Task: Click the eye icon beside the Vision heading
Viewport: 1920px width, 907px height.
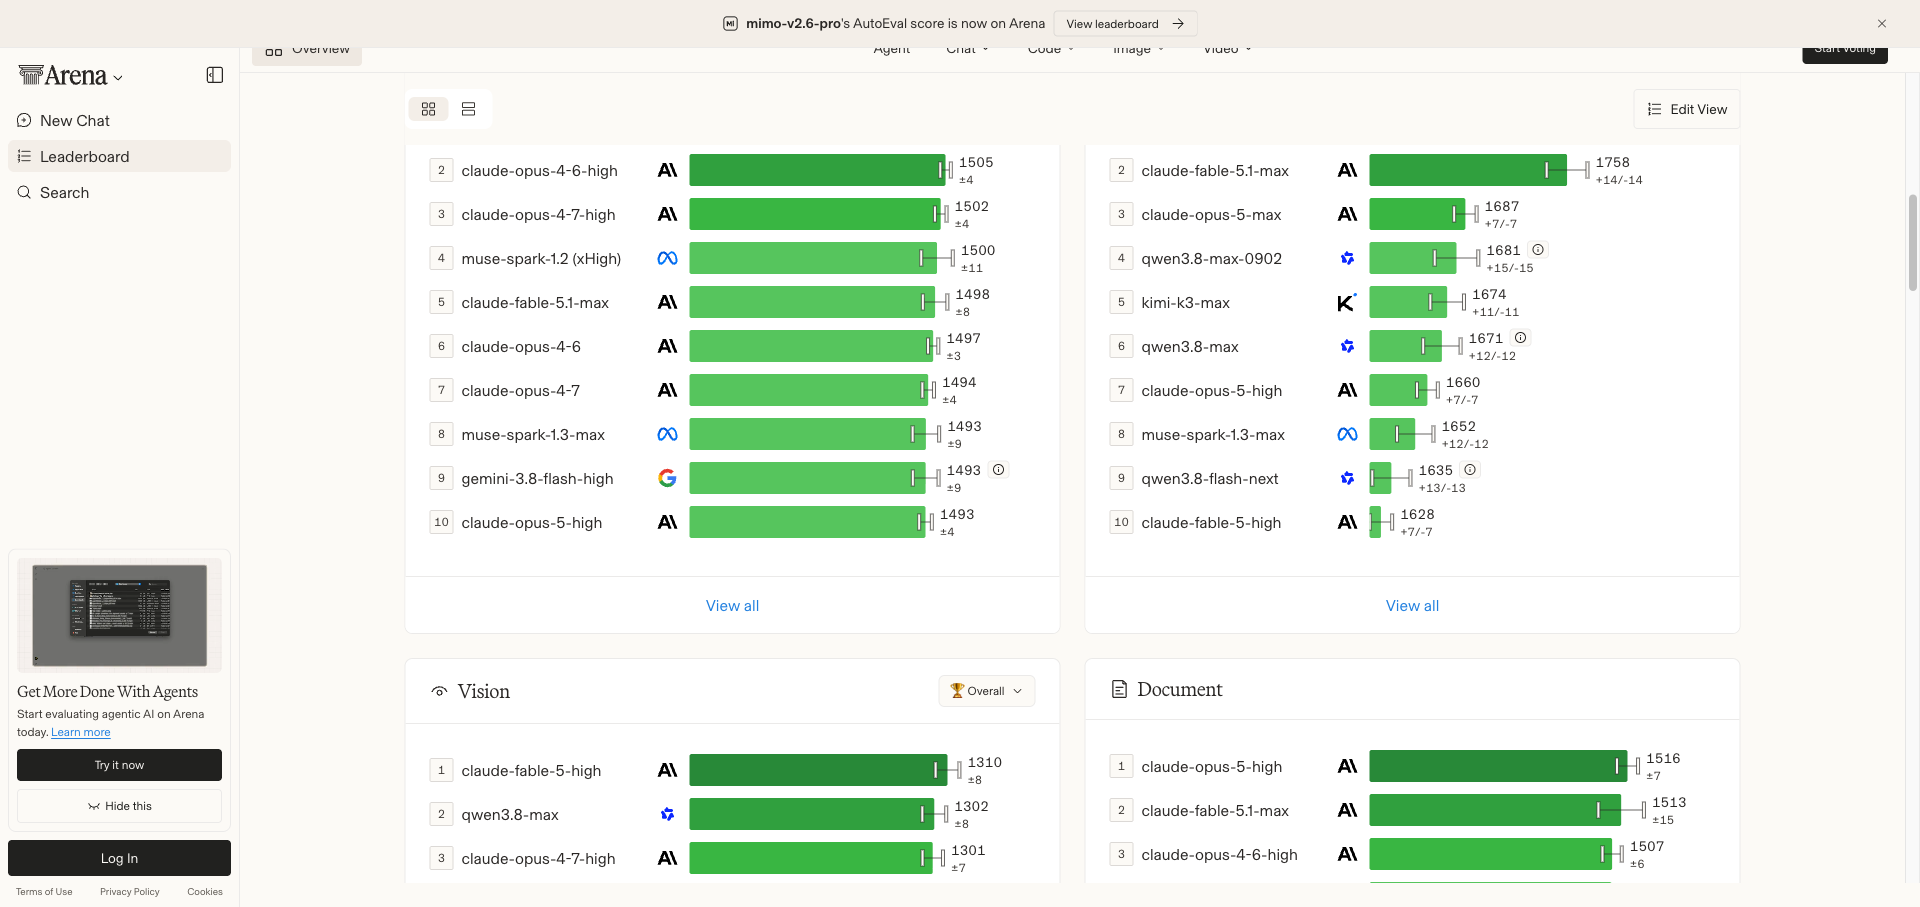Action: coord(439,692)
